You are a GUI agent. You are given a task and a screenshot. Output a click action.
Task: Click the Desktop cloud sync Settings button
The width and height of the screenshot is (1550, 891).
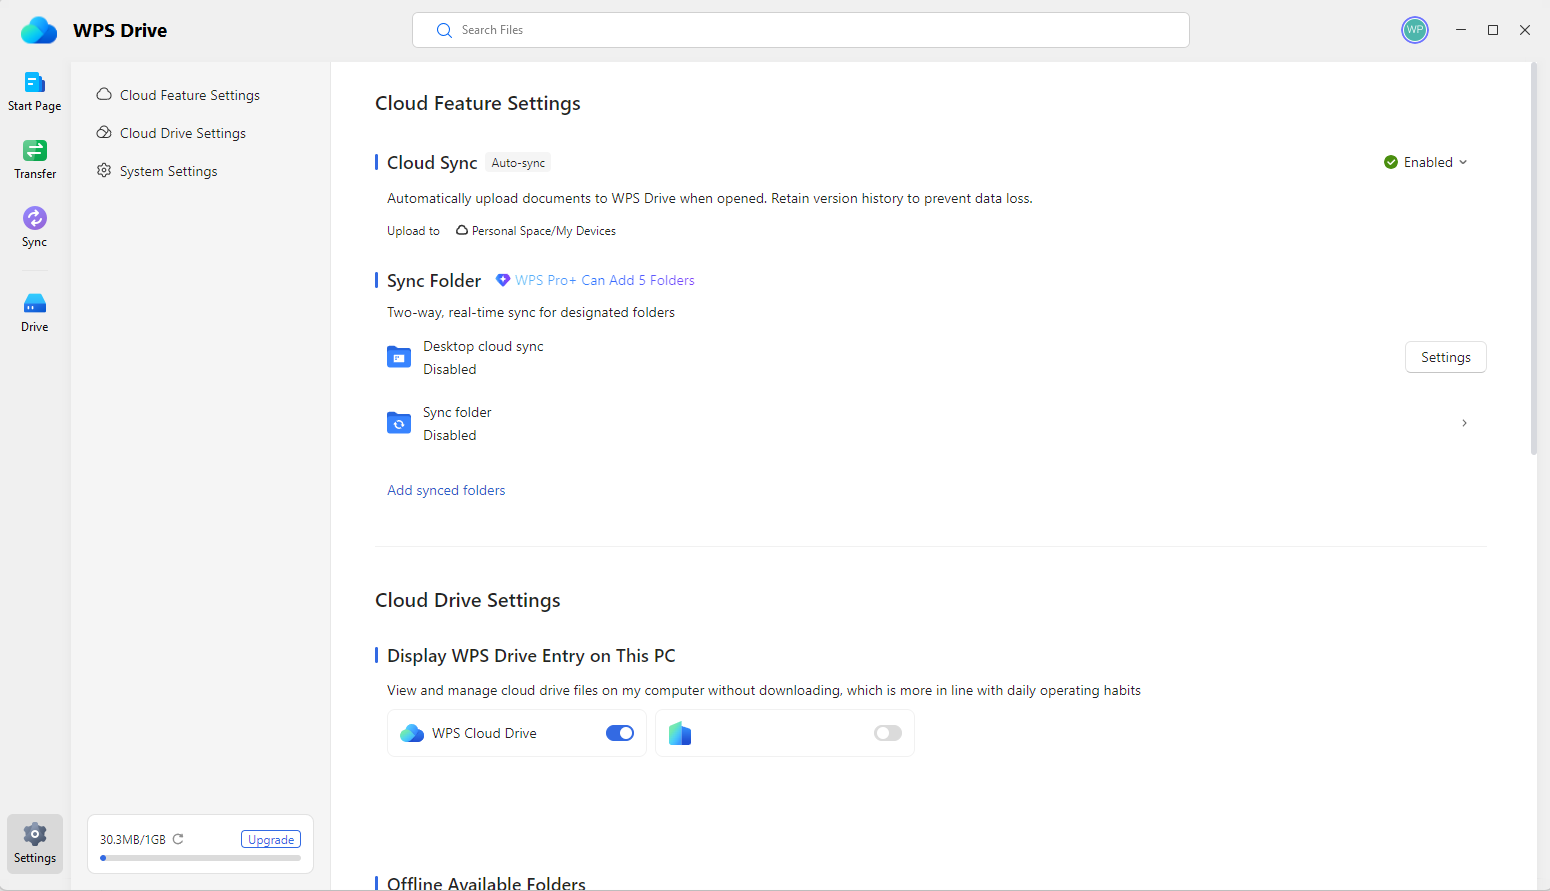1446,357
